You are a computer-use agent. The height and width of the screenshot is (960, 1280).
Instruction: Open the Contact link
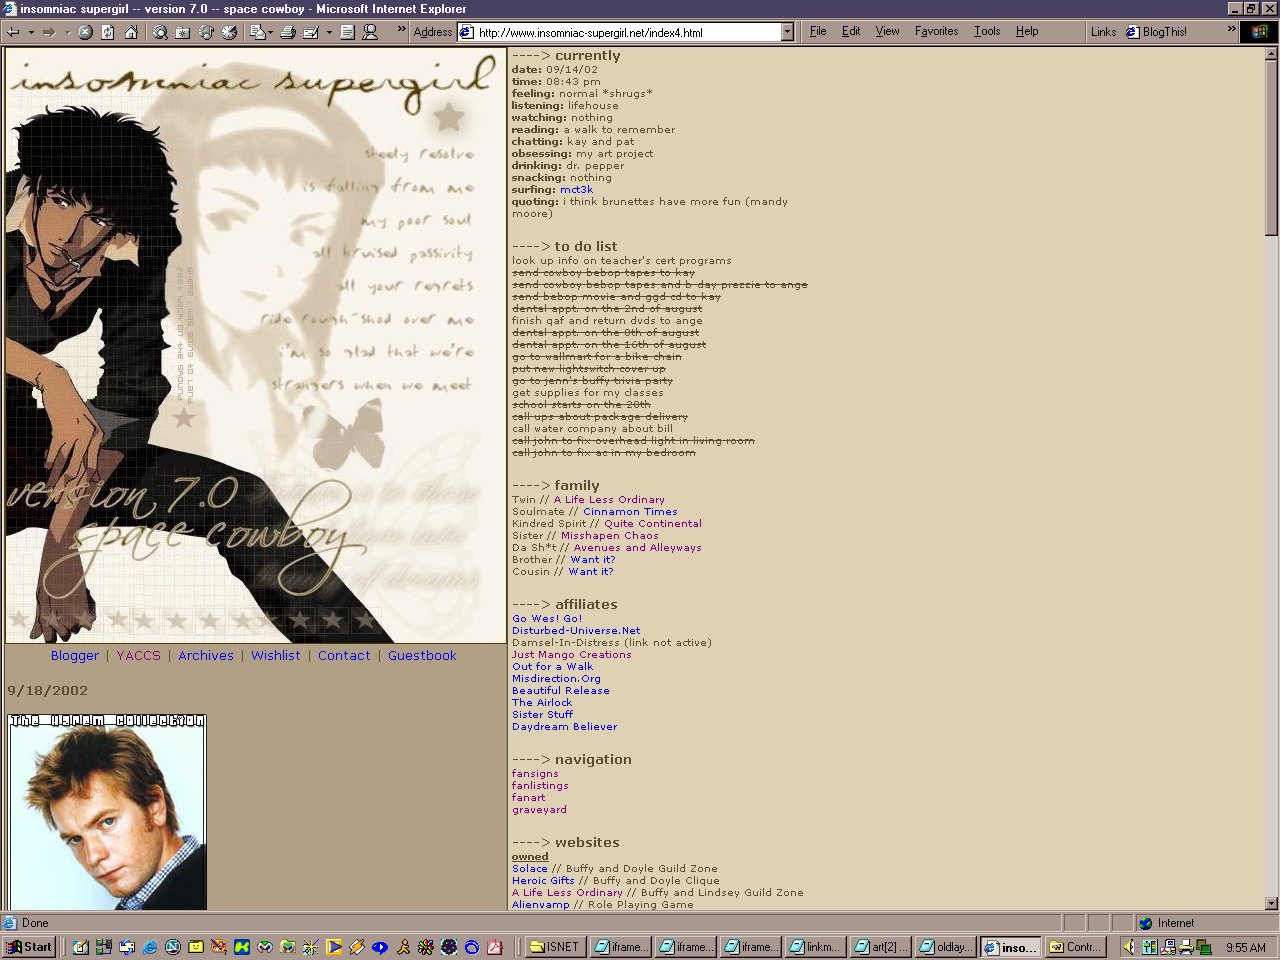(x=344, y=656)
